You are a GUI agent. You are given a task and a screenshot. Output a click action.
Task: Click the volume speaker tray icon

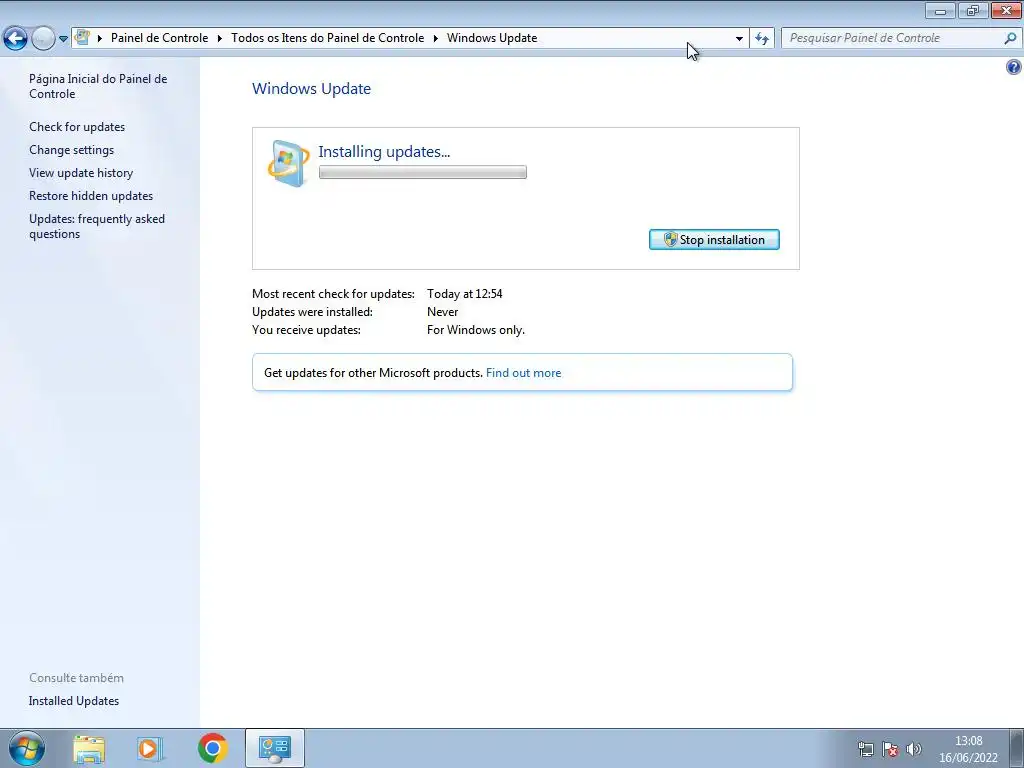(914, 749)
